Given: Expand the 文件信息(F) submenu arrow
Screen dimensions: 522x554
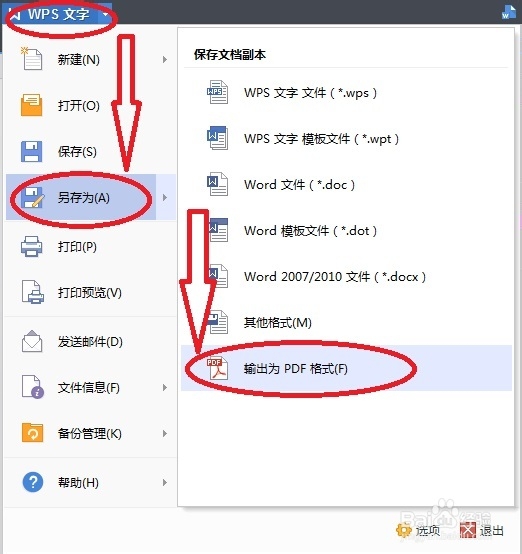Looking at the screenshot, I should pos(165,388).
